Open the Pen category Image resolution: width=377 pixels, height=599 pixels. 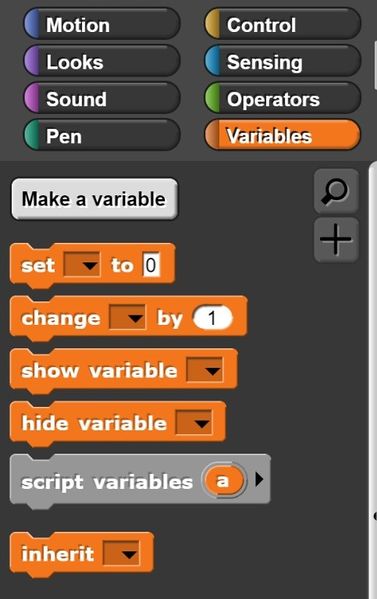(x=102, y=136)
